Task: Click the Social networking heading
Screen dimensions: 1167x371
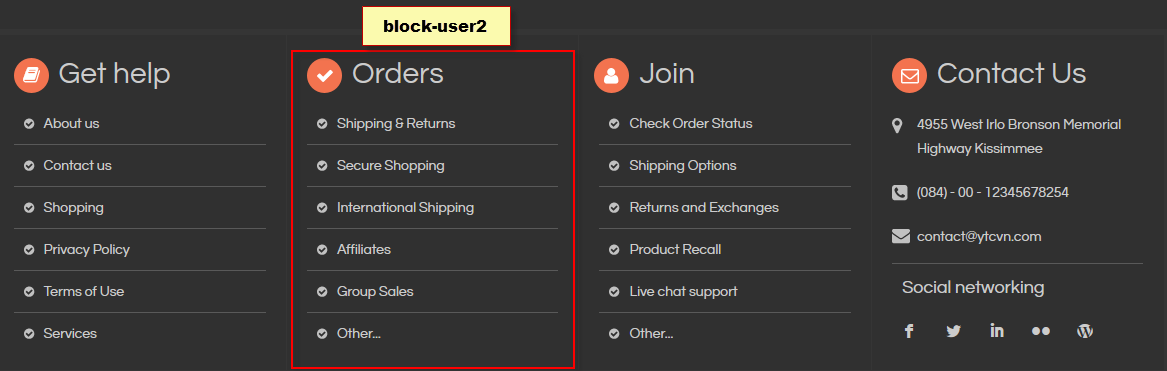Action: (x=973, y=288)
